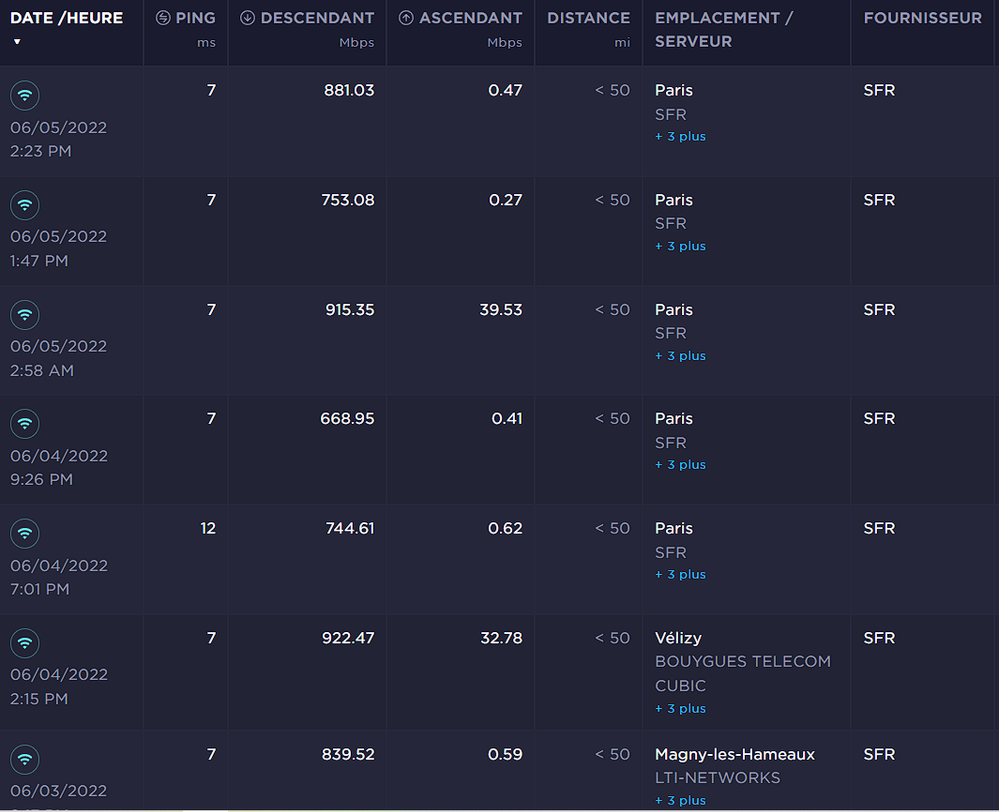The height and width of the screenshot is (812, 999).
Task: Expand '+ 3 plus' for Magny-les-Hameaux result
Action: click(x=680, y=800)
